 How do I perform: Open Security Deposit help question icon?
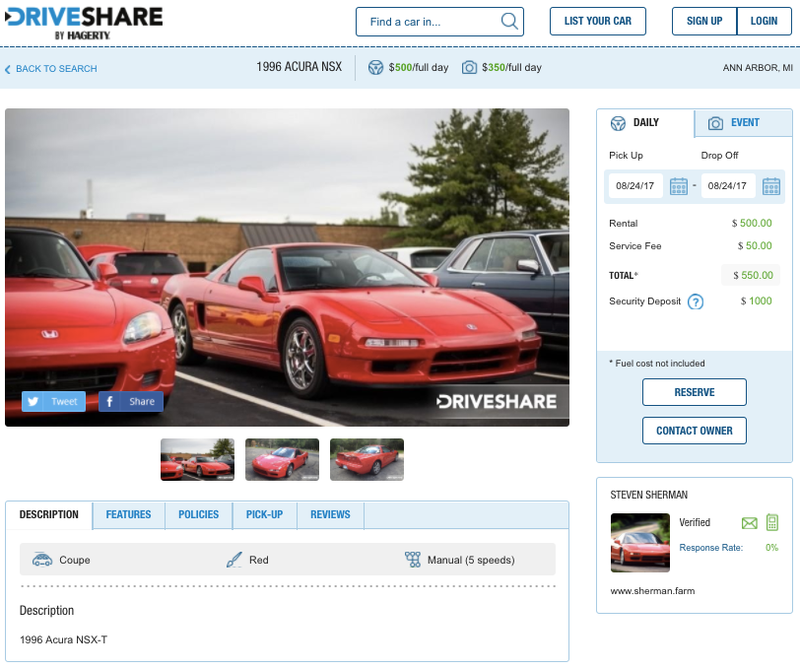(x=695, y=302)
